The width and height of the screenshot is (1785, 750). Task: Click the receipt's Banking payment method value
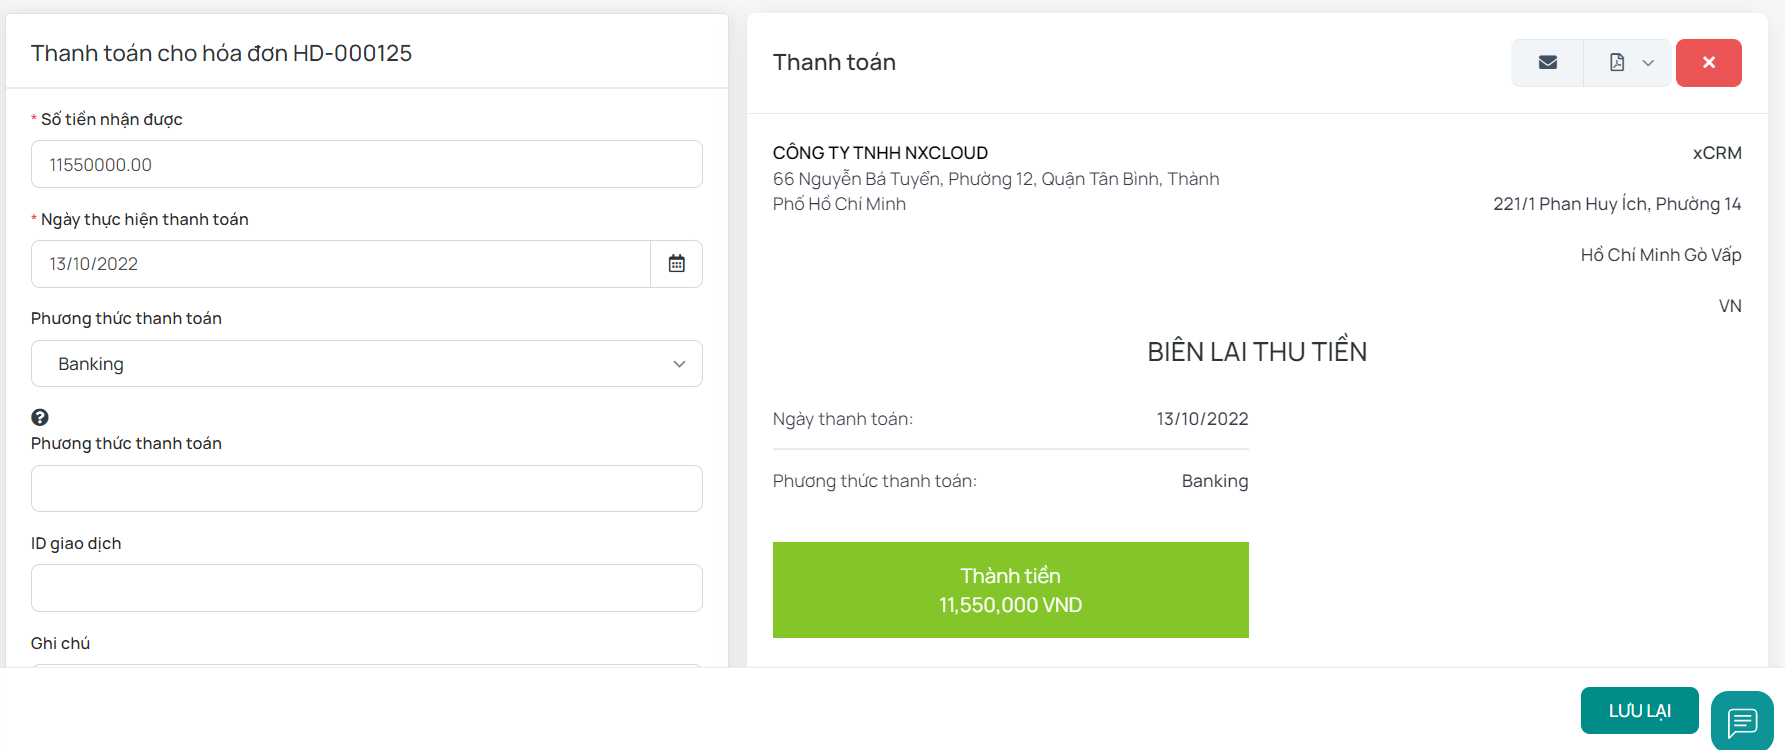click(1214, 481)
